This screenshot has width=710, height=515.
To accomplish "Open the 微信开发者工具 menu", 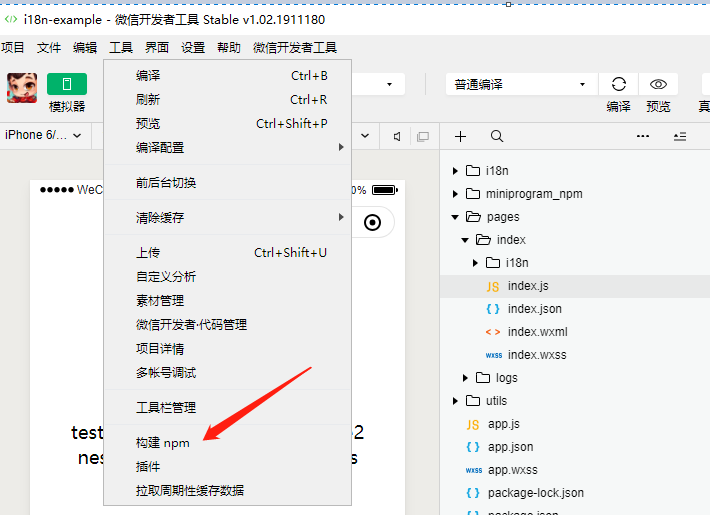I will click(295, 48).
